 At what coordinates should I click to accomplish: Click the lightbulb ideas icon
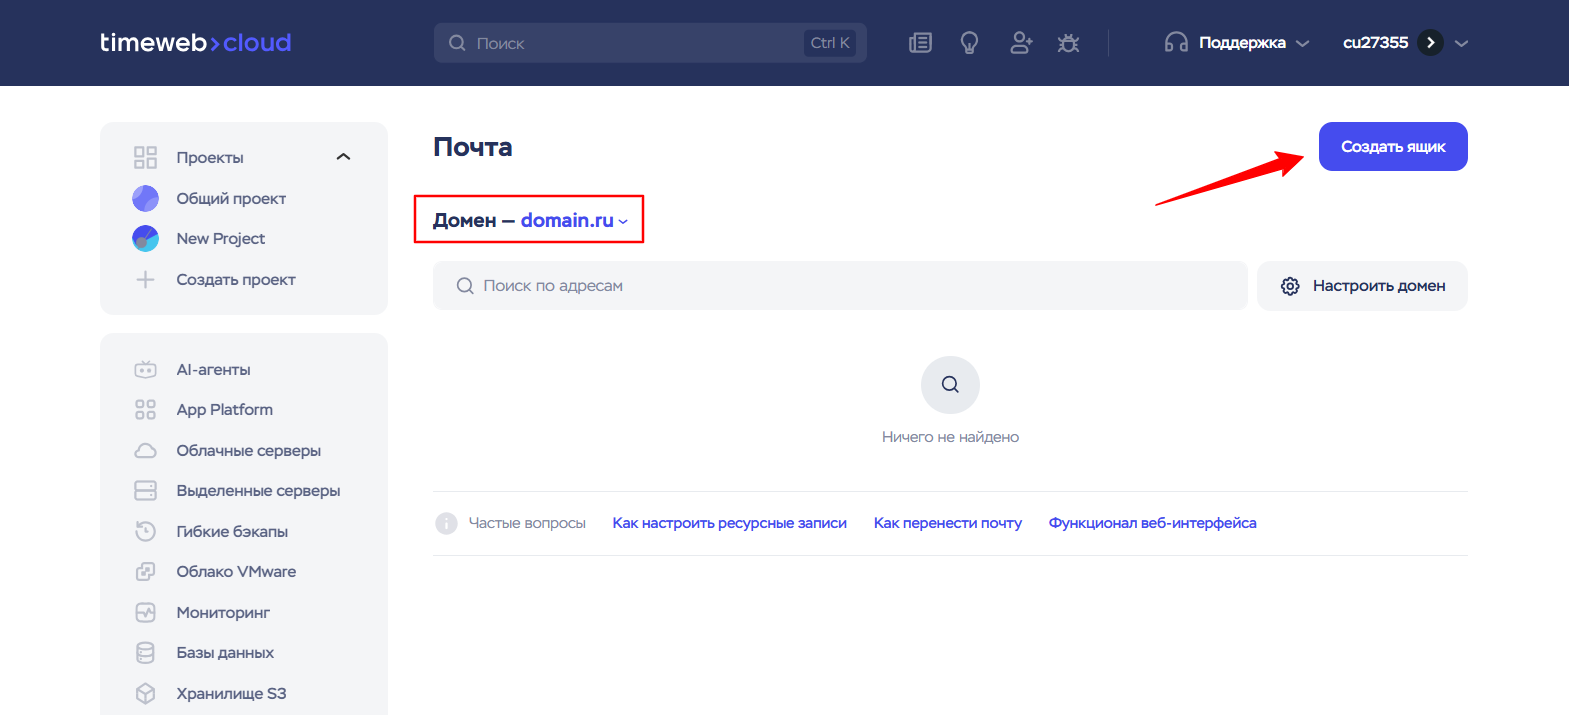969,43
